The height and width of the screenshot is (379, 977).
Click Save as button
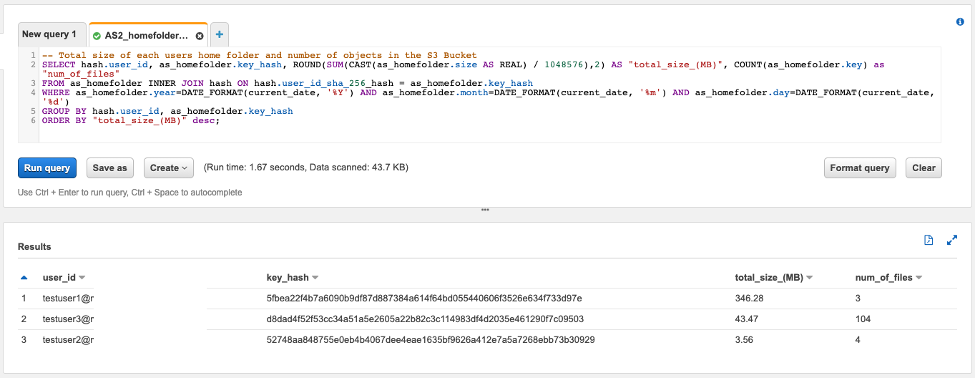tap(110, 168)
